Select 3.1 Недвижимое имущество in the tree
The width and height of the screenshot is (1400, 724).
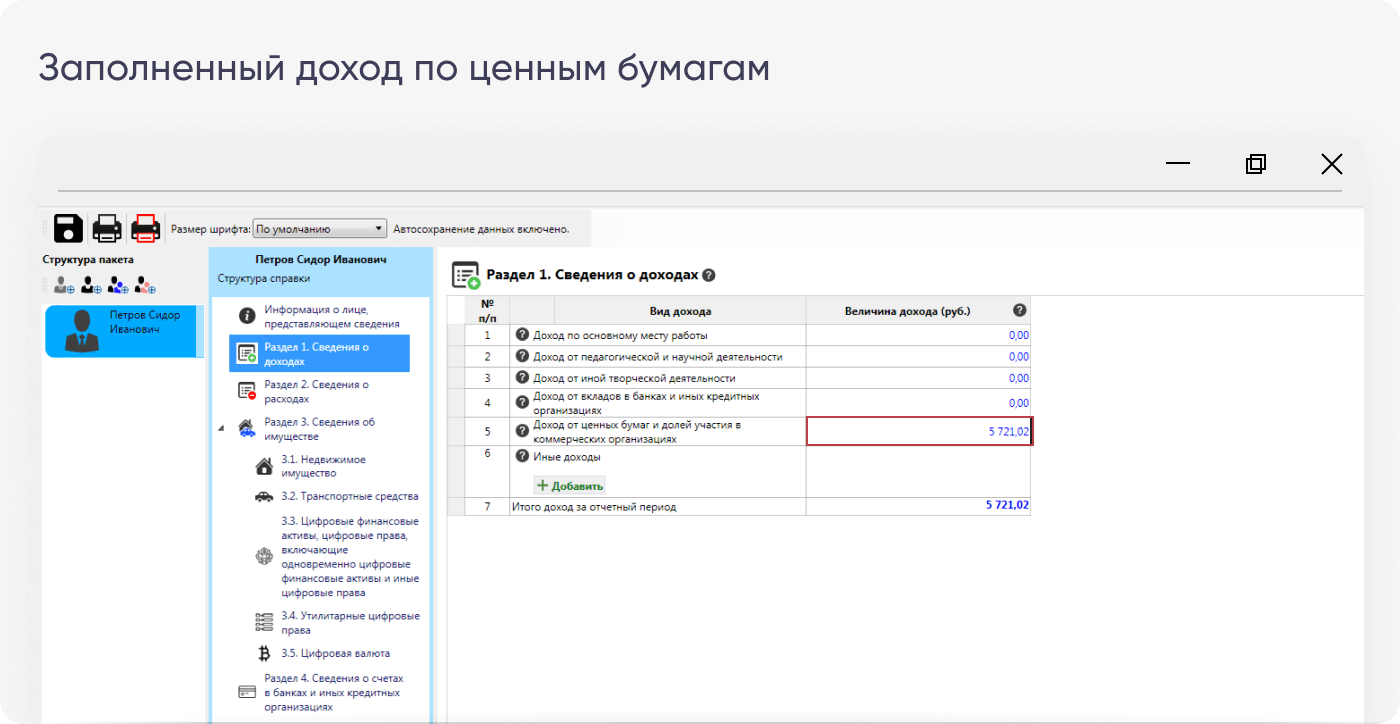click(322, 466)
